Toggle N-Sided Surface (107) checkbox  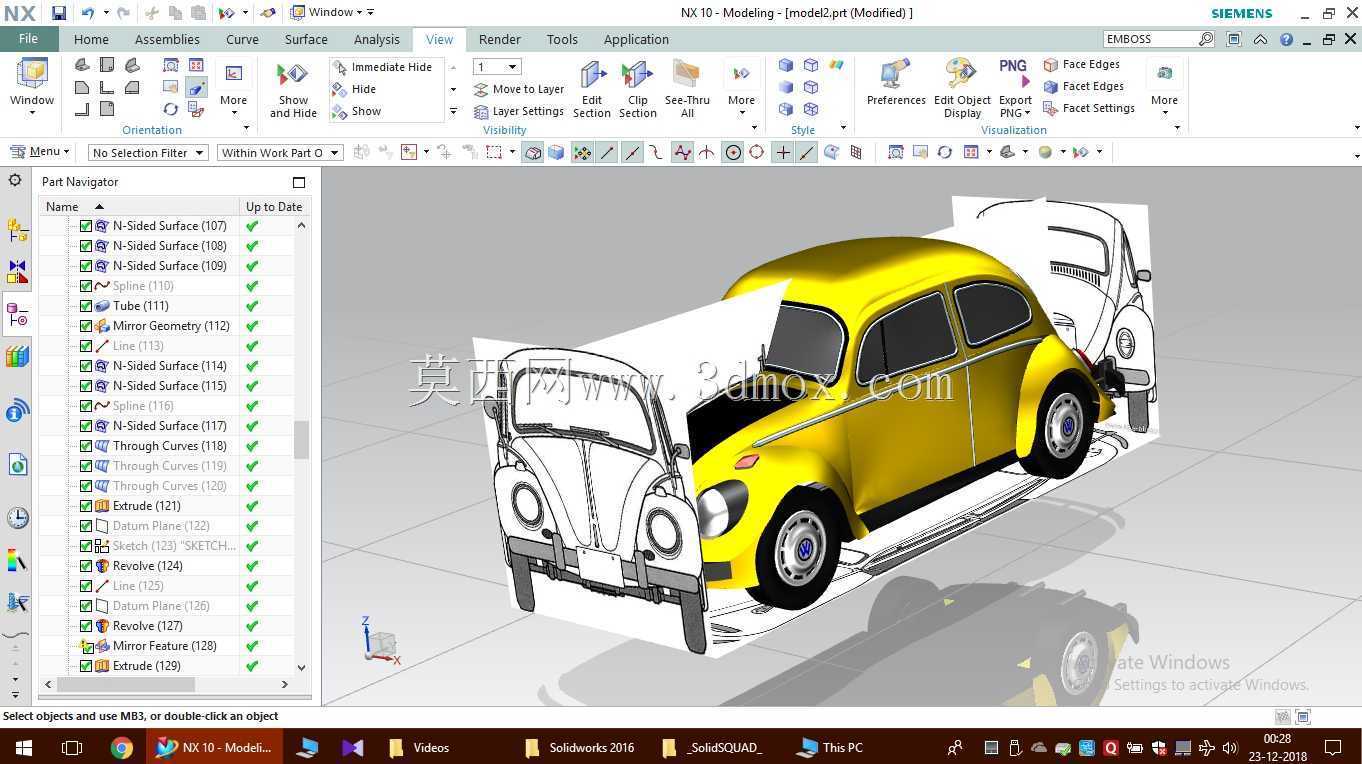point(86,226)
